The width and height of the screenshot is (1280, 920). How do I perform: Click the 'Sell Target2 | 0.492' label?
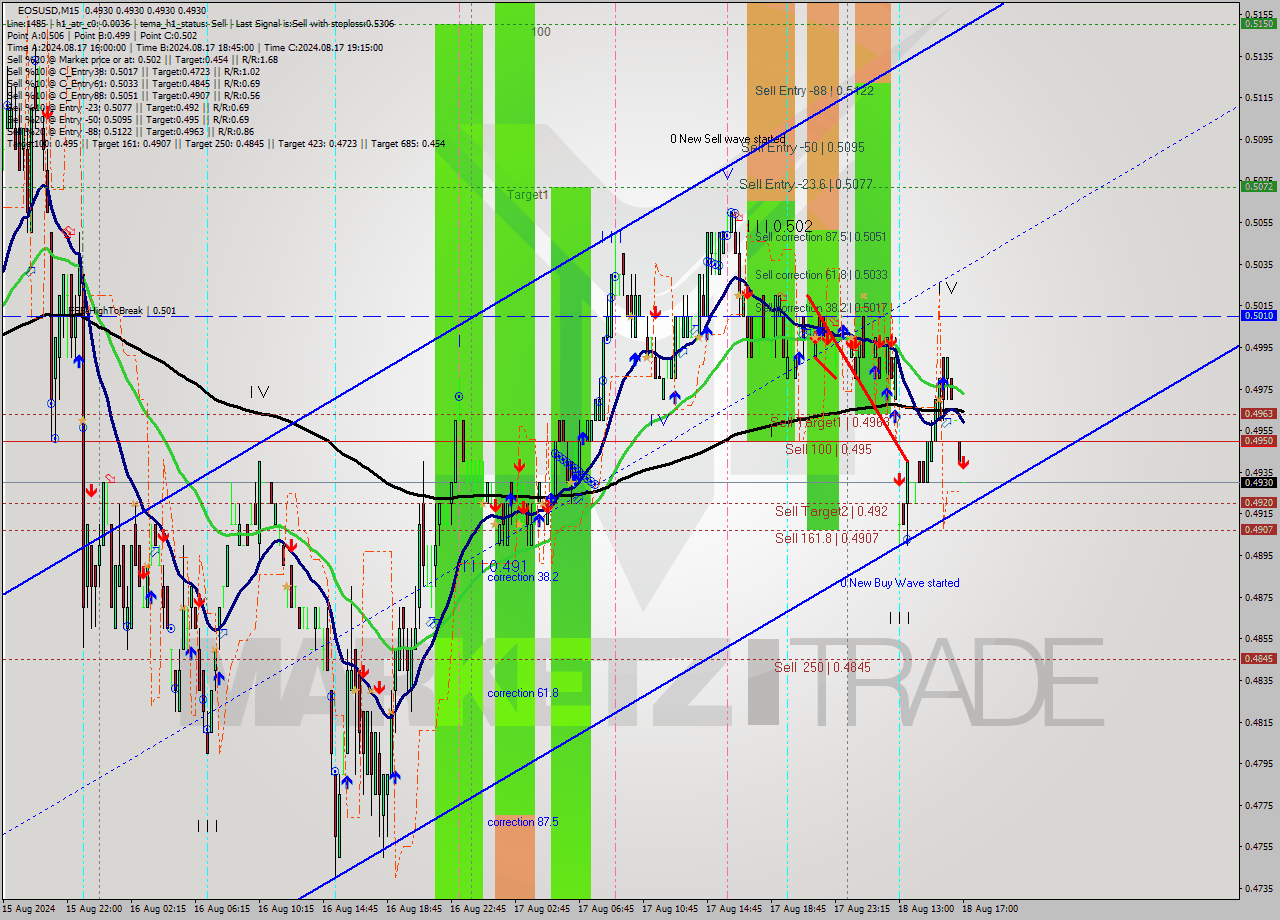point(831,511)
